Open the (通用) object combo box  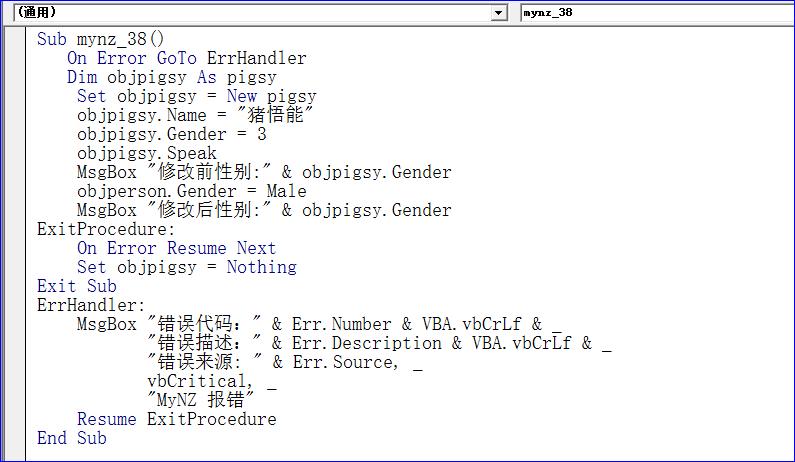click(260, 13)
